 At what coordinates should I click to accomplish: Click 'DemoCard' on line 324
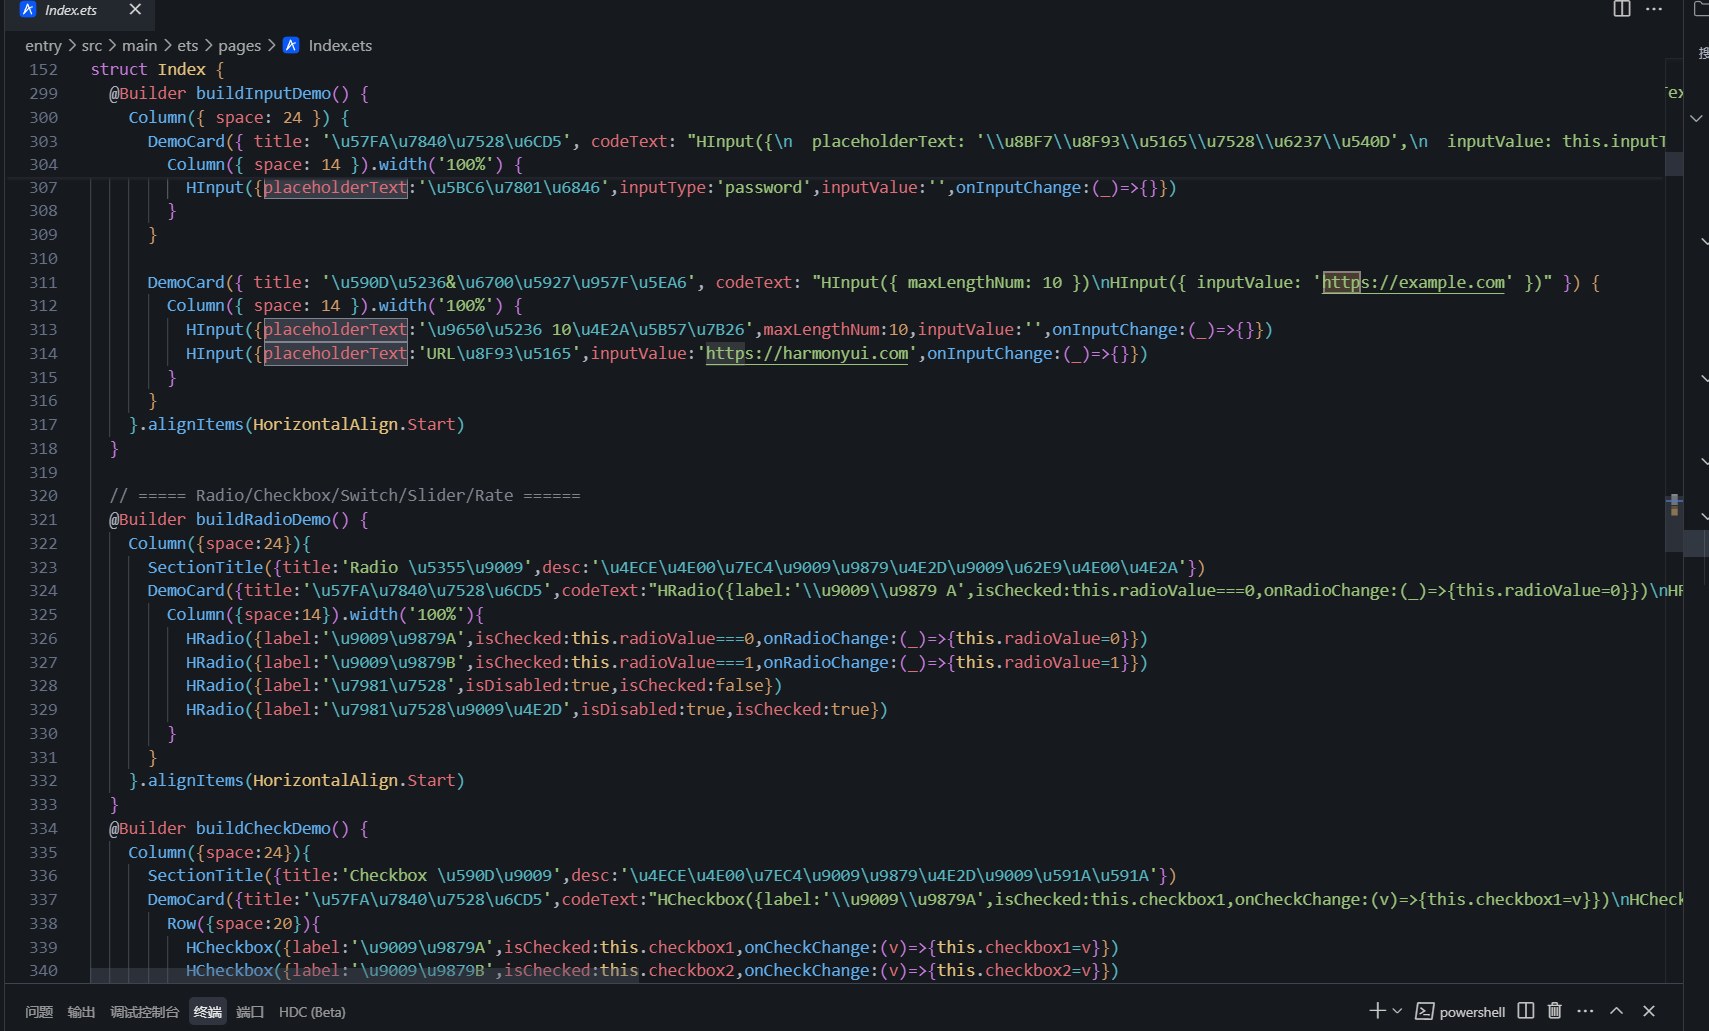click(186, 590)
